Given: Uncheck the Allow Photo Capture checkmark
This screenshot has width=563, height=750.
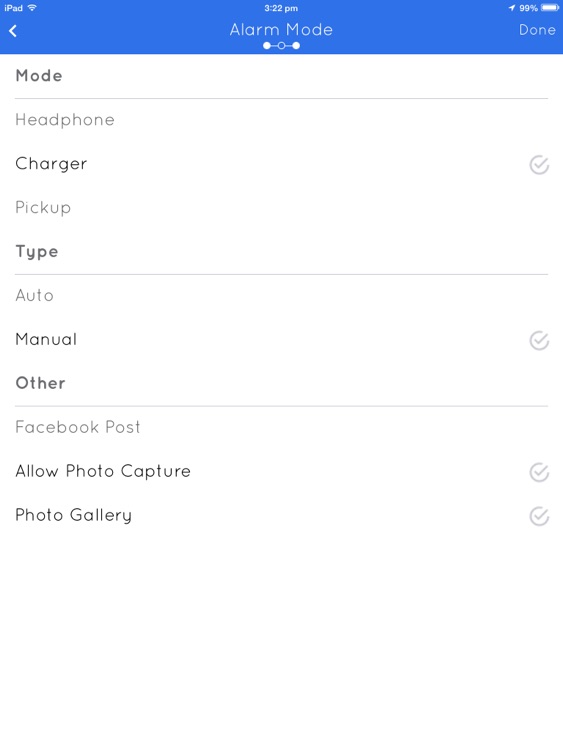Looking at the screenshot, I should 539,472.
